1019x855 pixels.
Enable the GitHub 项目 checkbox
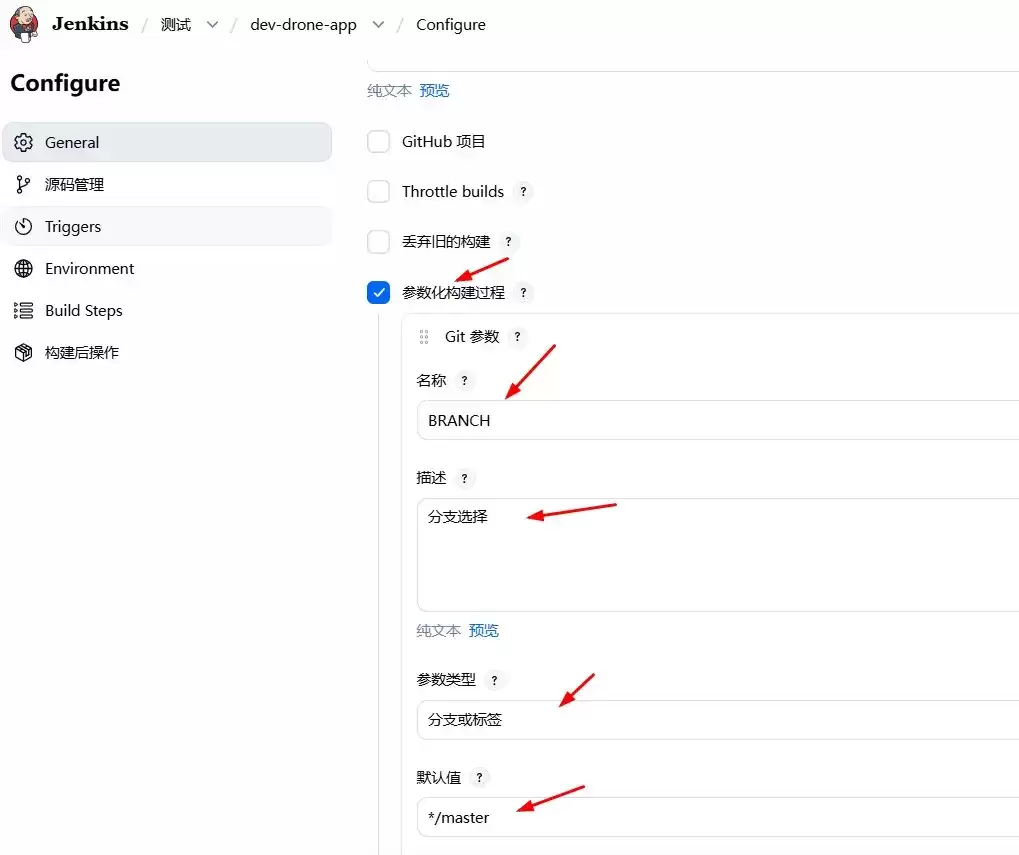(x=378, y=142)
